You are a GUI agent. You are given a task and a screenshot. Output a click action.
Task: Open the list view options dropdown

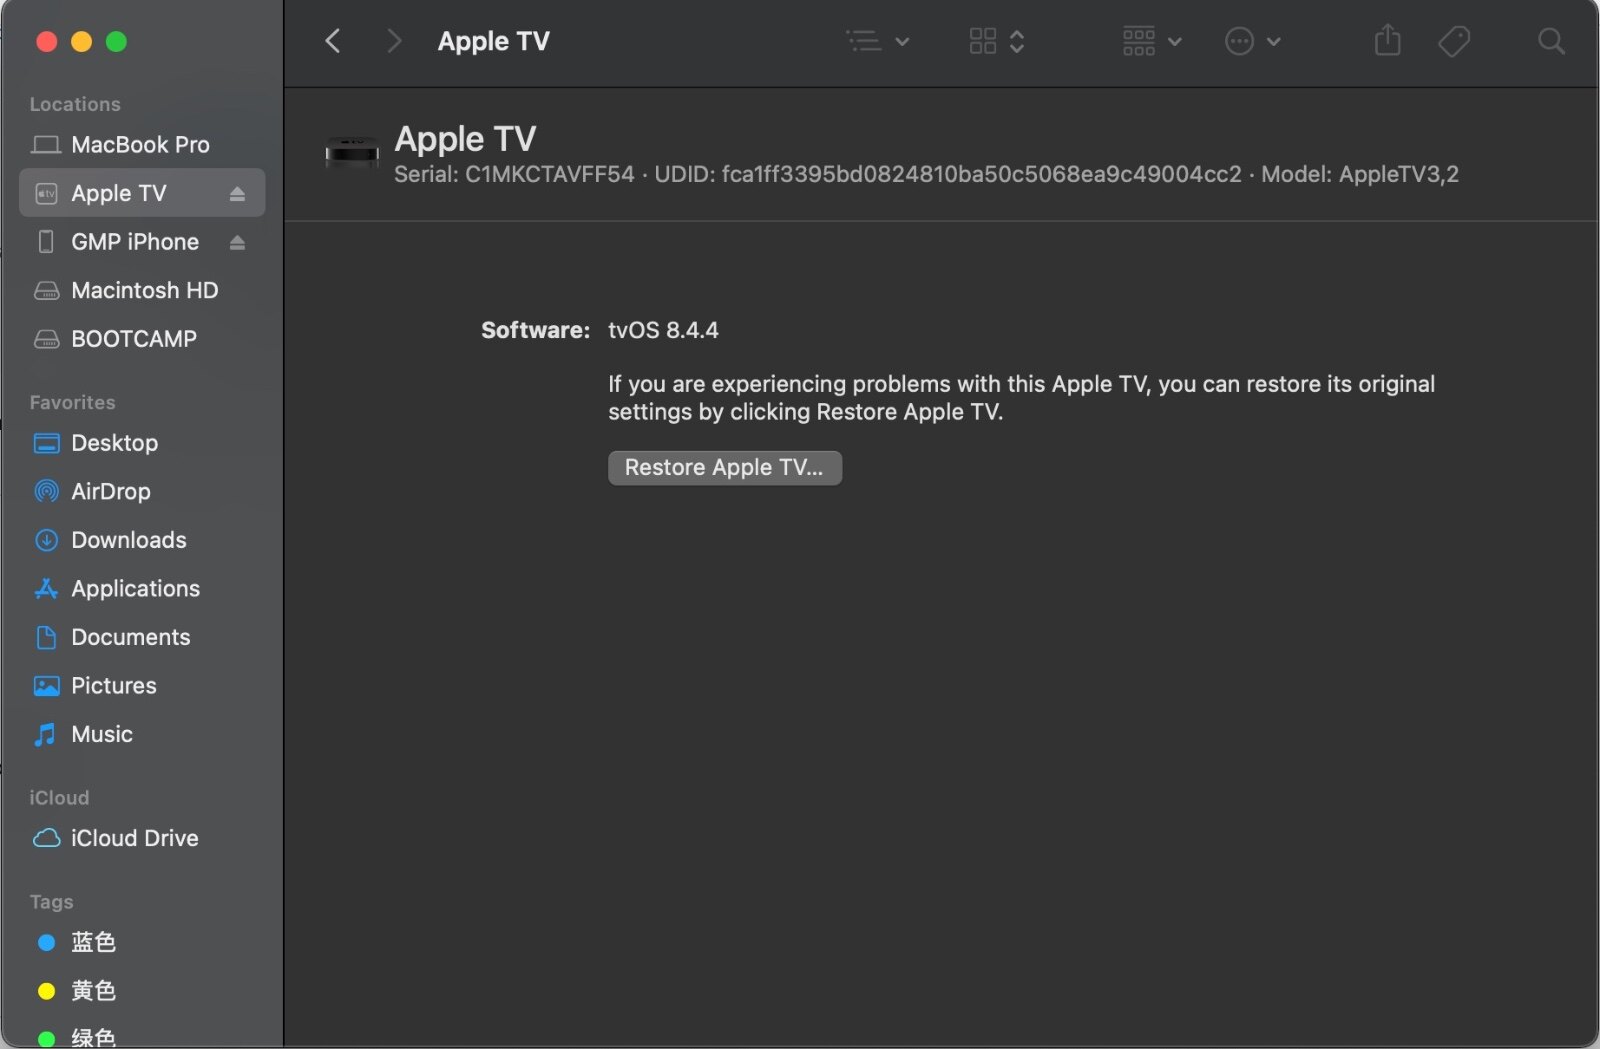tap(878, 41)
